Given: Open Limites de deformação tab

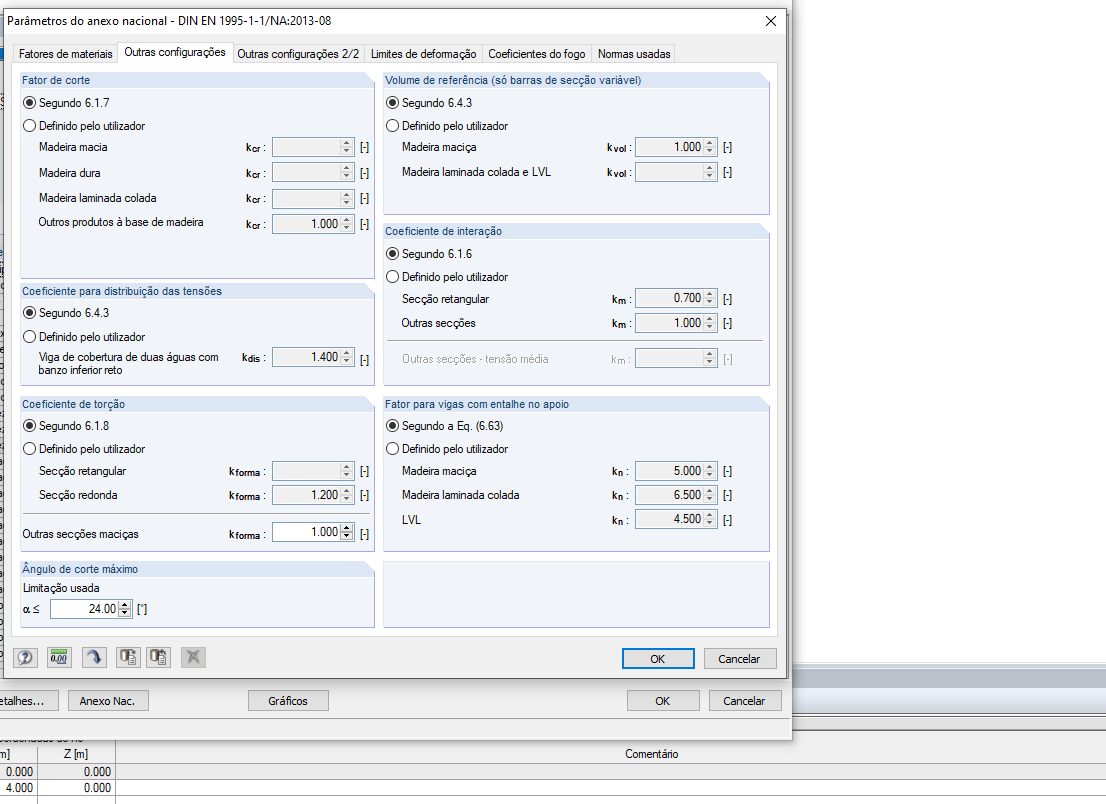Looking at the screenshot, I should [423, 54].
